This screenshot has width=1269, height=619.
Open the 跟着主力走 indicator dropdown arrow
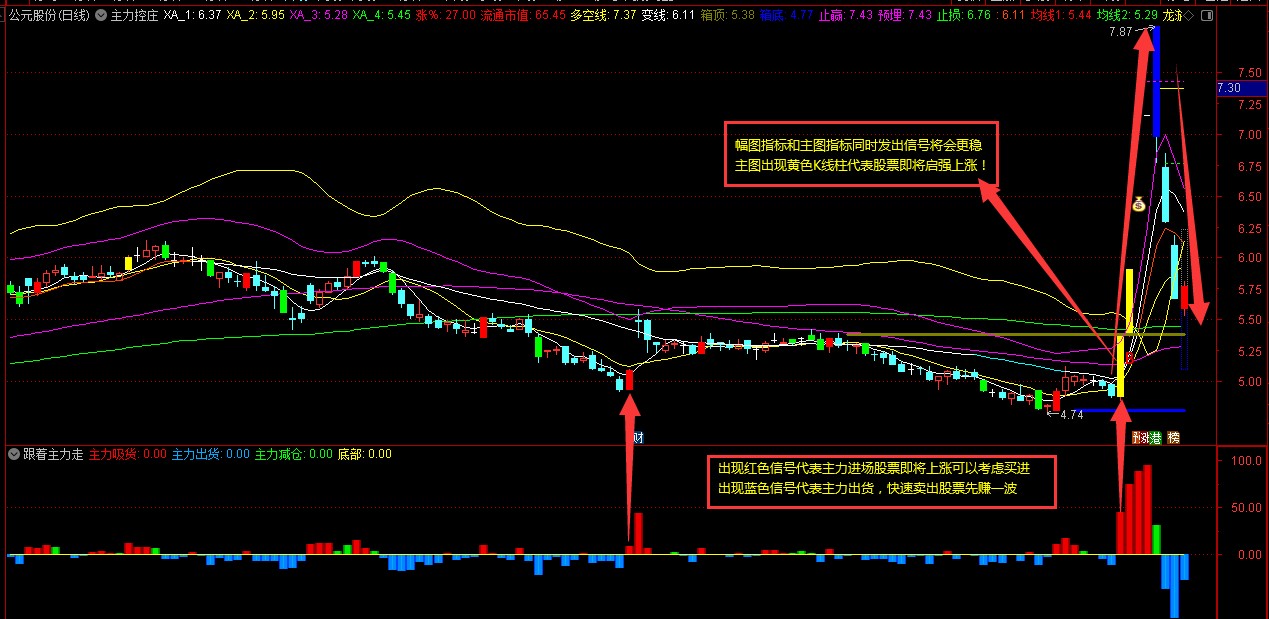coord(14,454)
